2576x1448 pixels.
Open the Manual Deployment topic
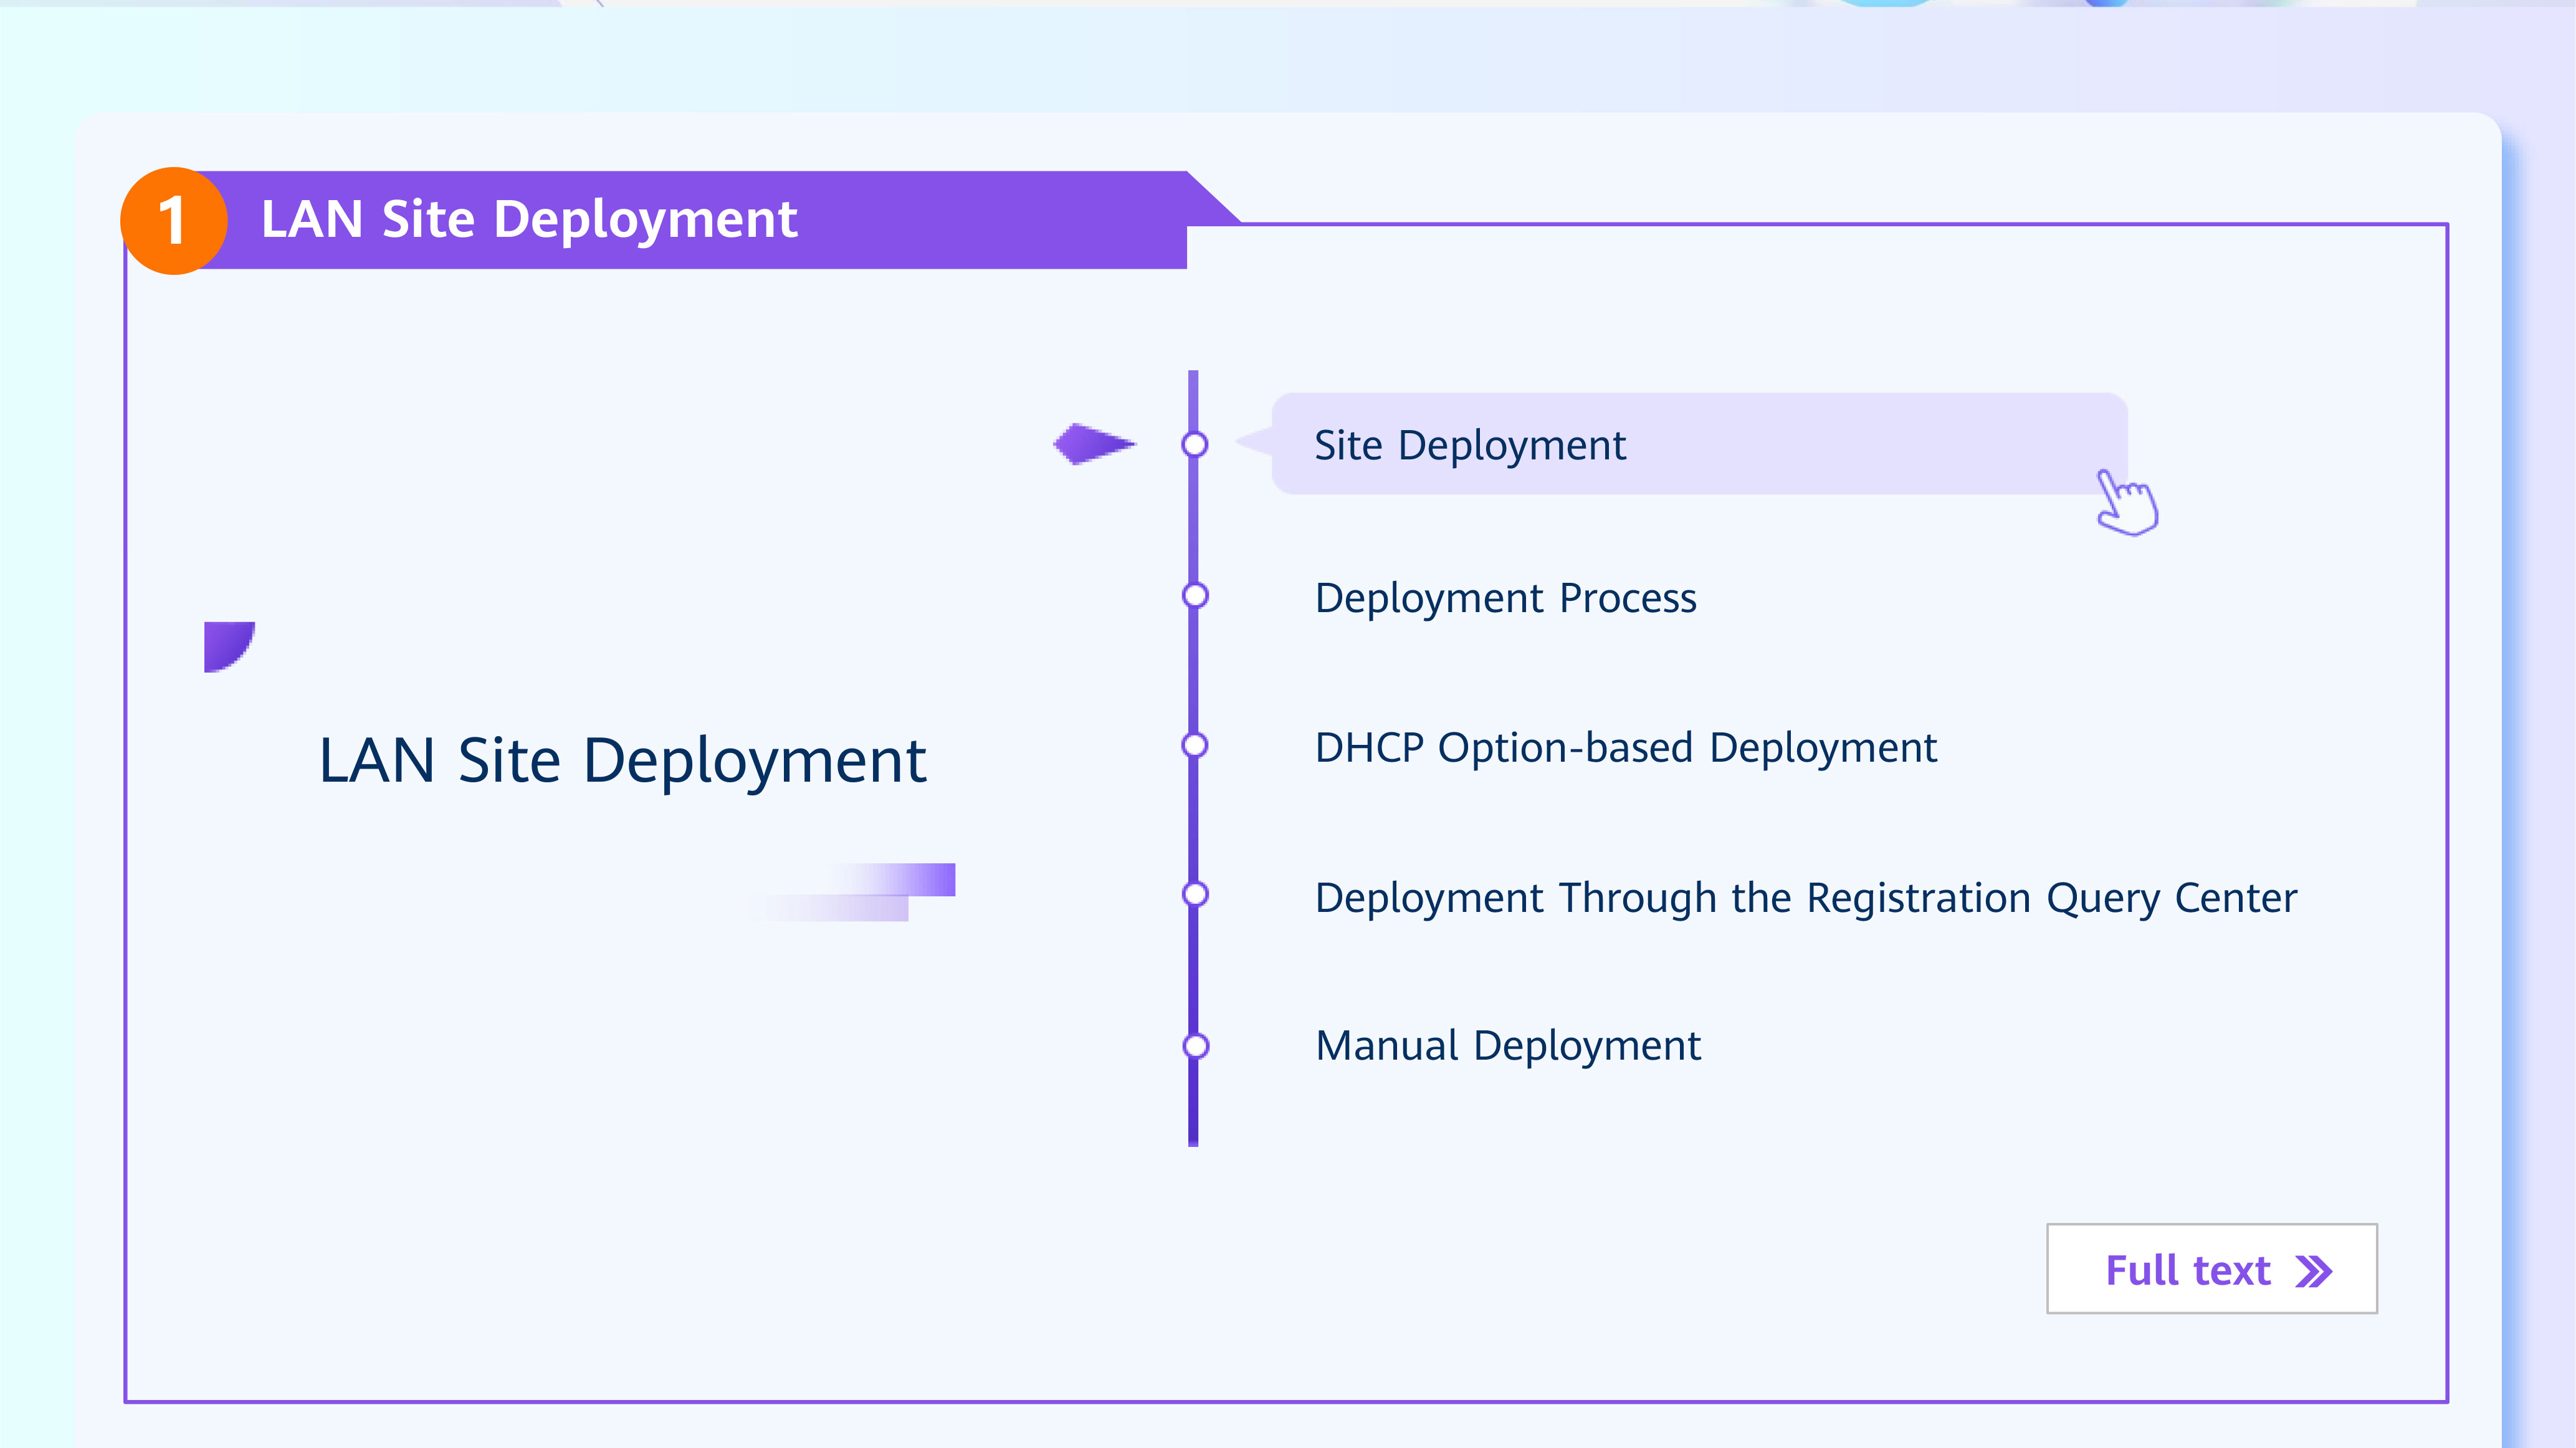(1507, 1046)
